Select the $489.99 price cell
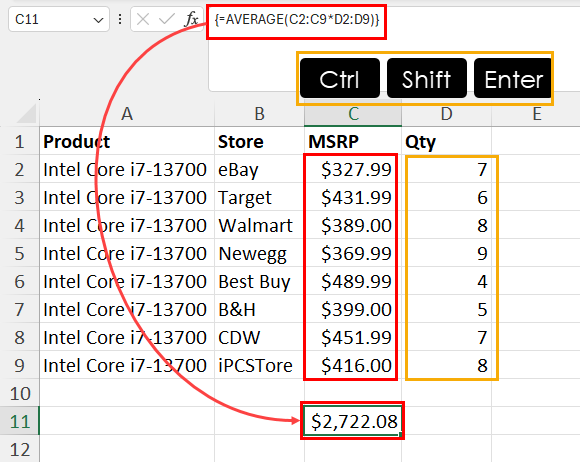Viewport: 580px width, 462px height. tap(353, 281)
